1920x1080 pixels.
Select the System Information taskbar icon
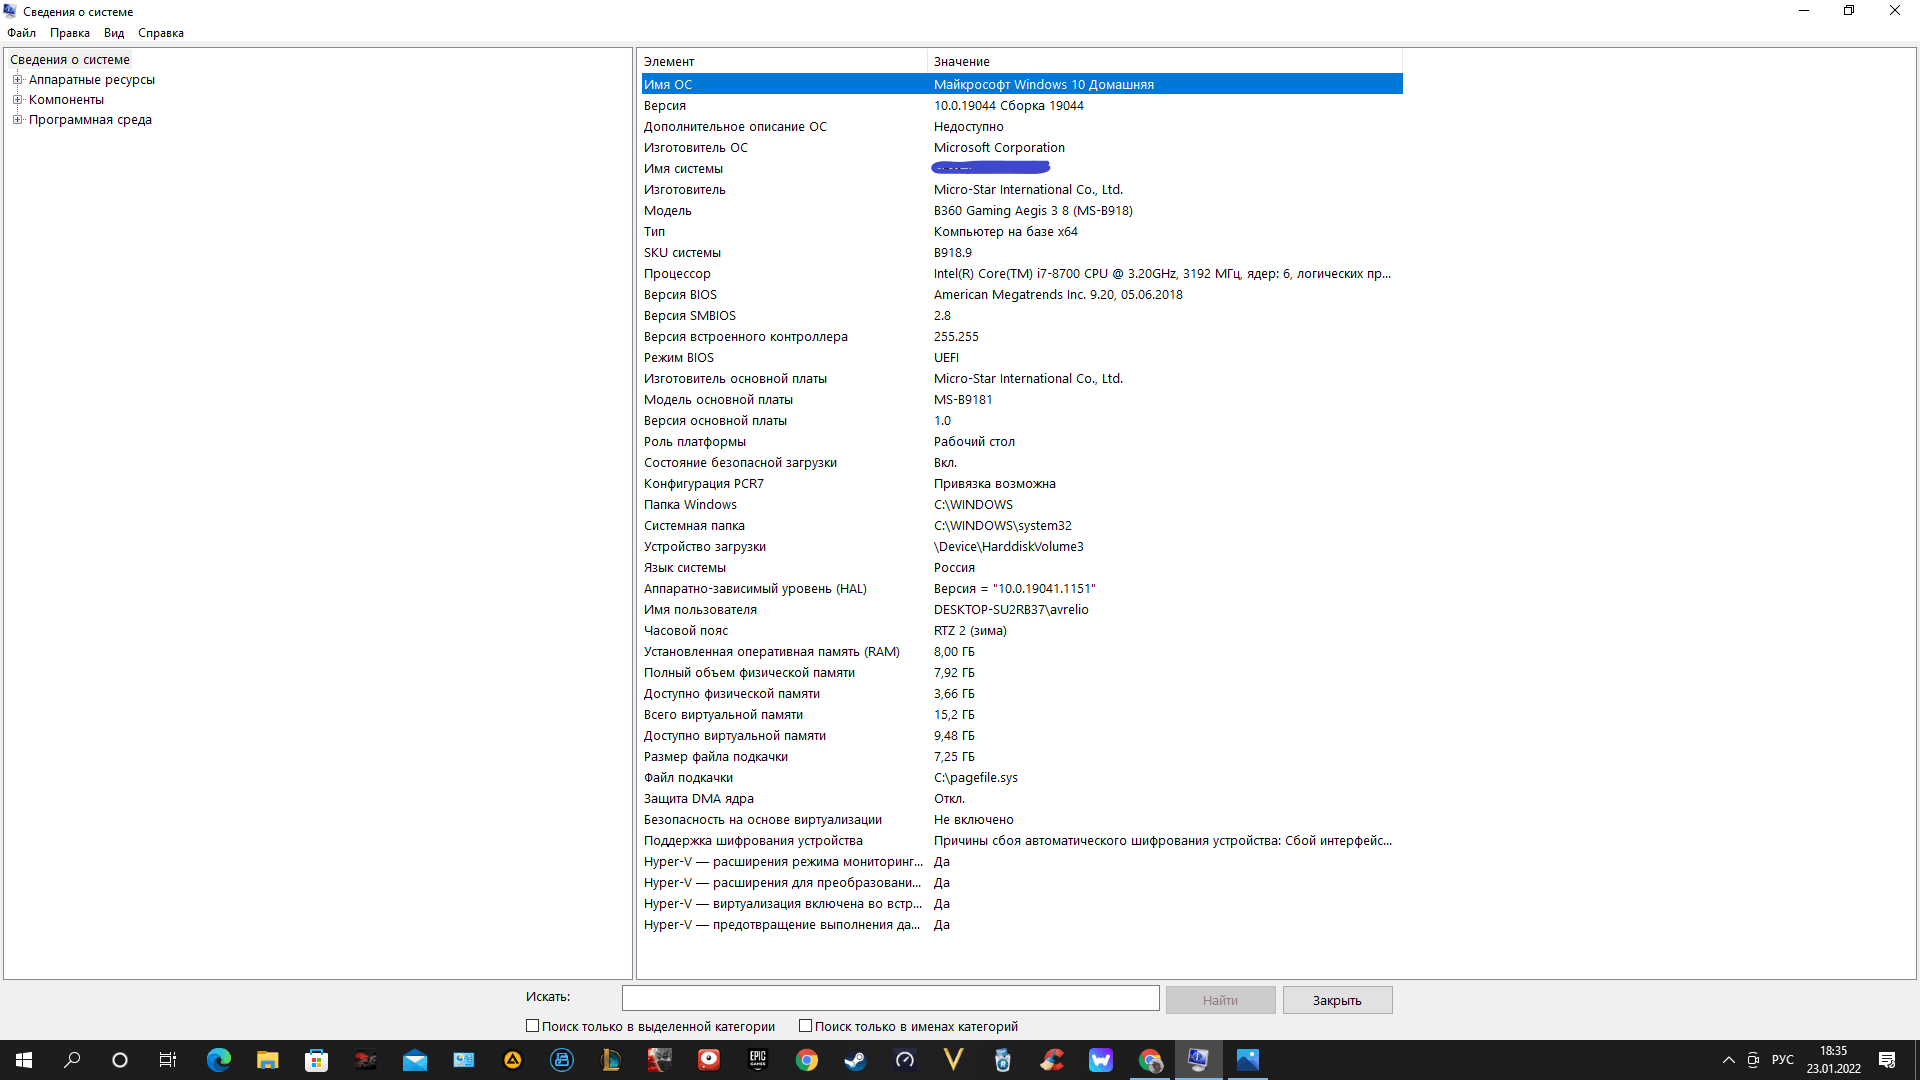(x=1198, y=1060)
